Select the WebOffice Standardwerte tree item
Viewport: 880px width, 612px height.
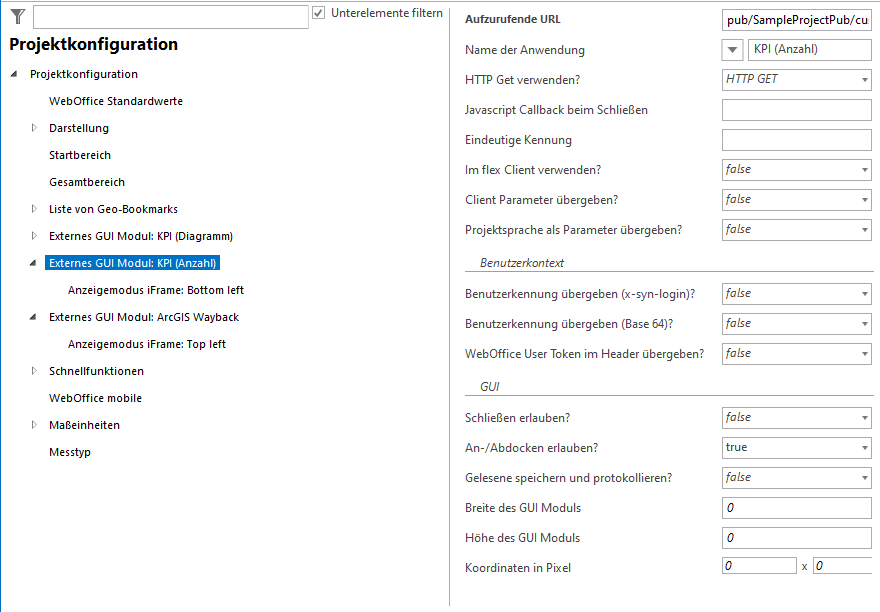click(x=115, y=101)
